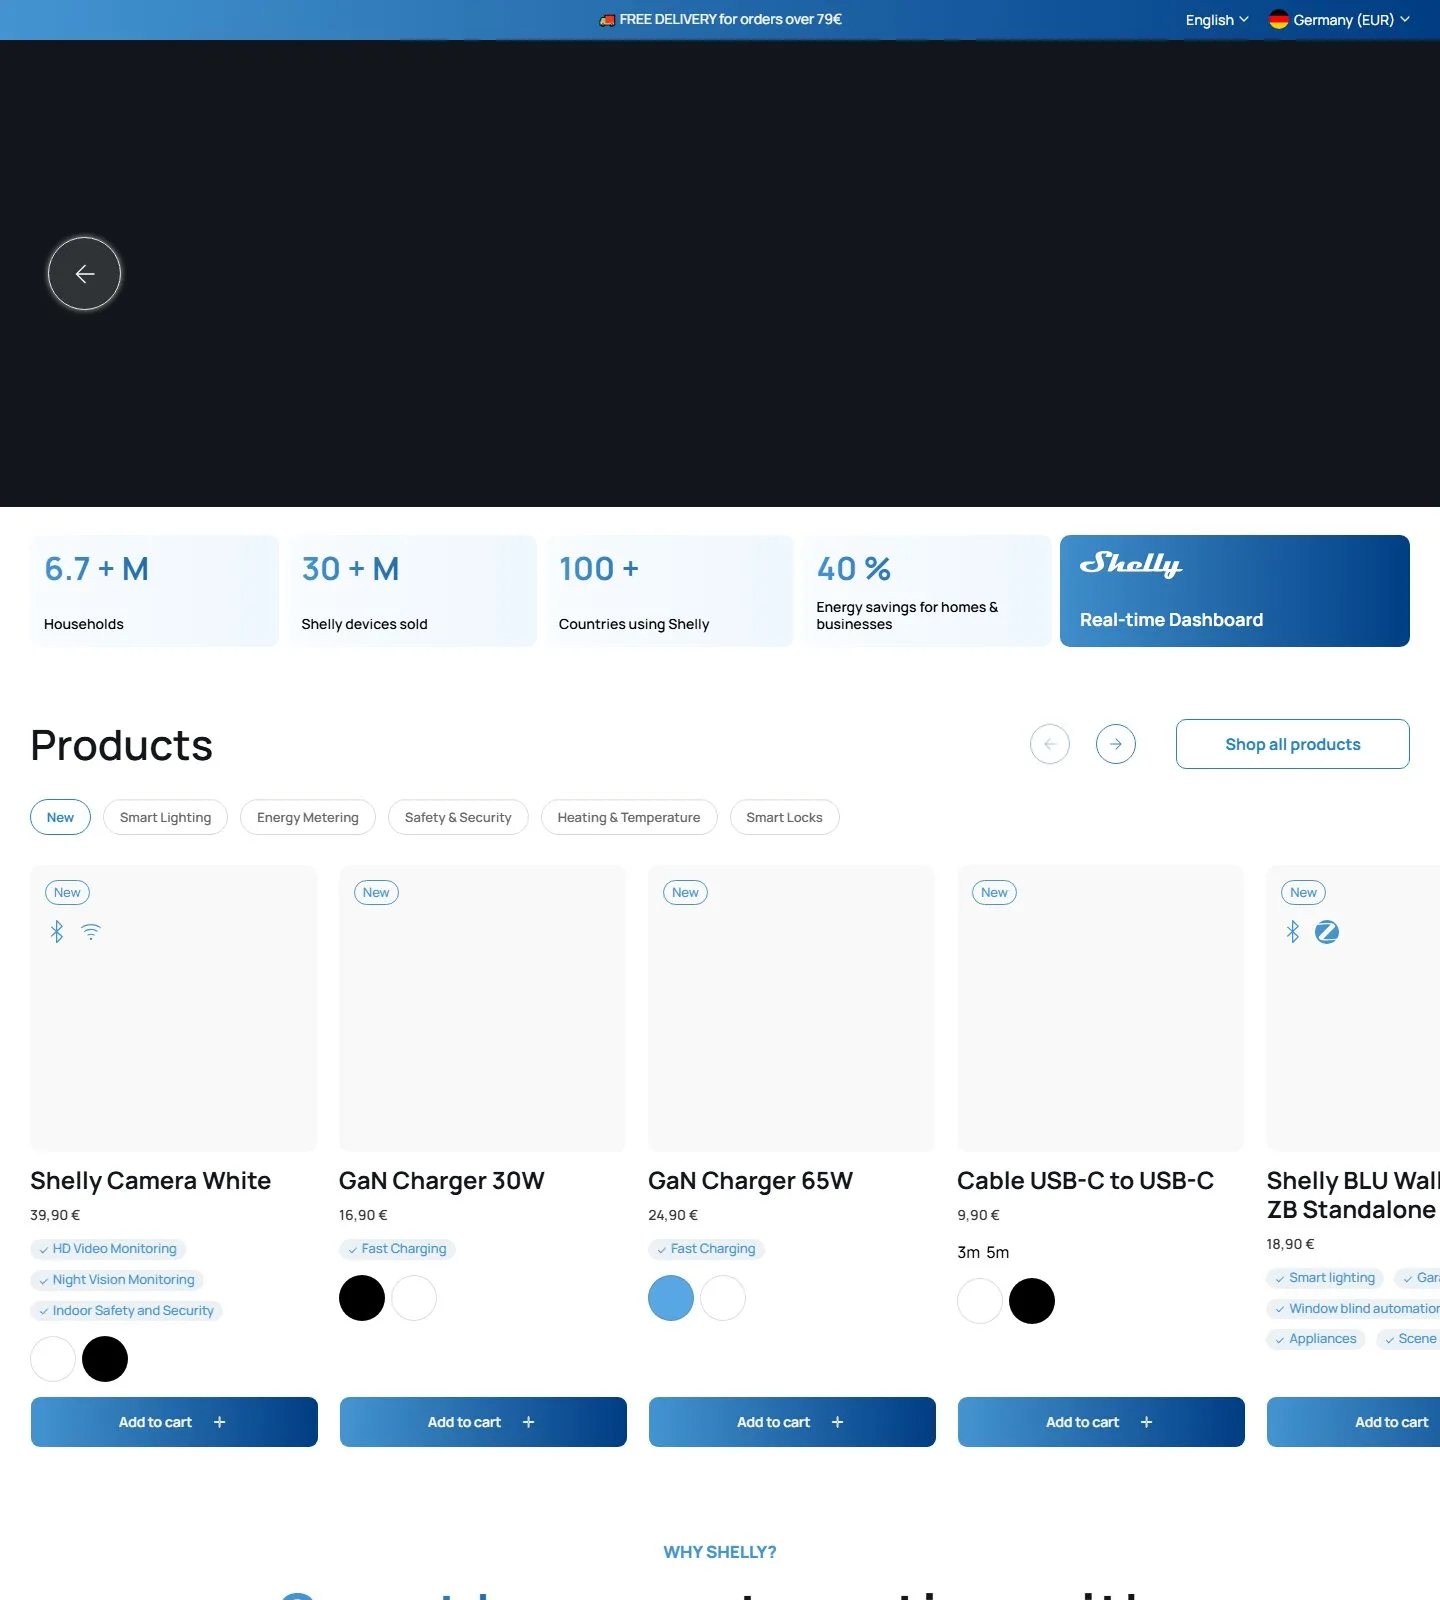The height and width of the screenshot is (1600, 1440).
Task: Choose white color for USB-C cable
Action: (980, 1301)
